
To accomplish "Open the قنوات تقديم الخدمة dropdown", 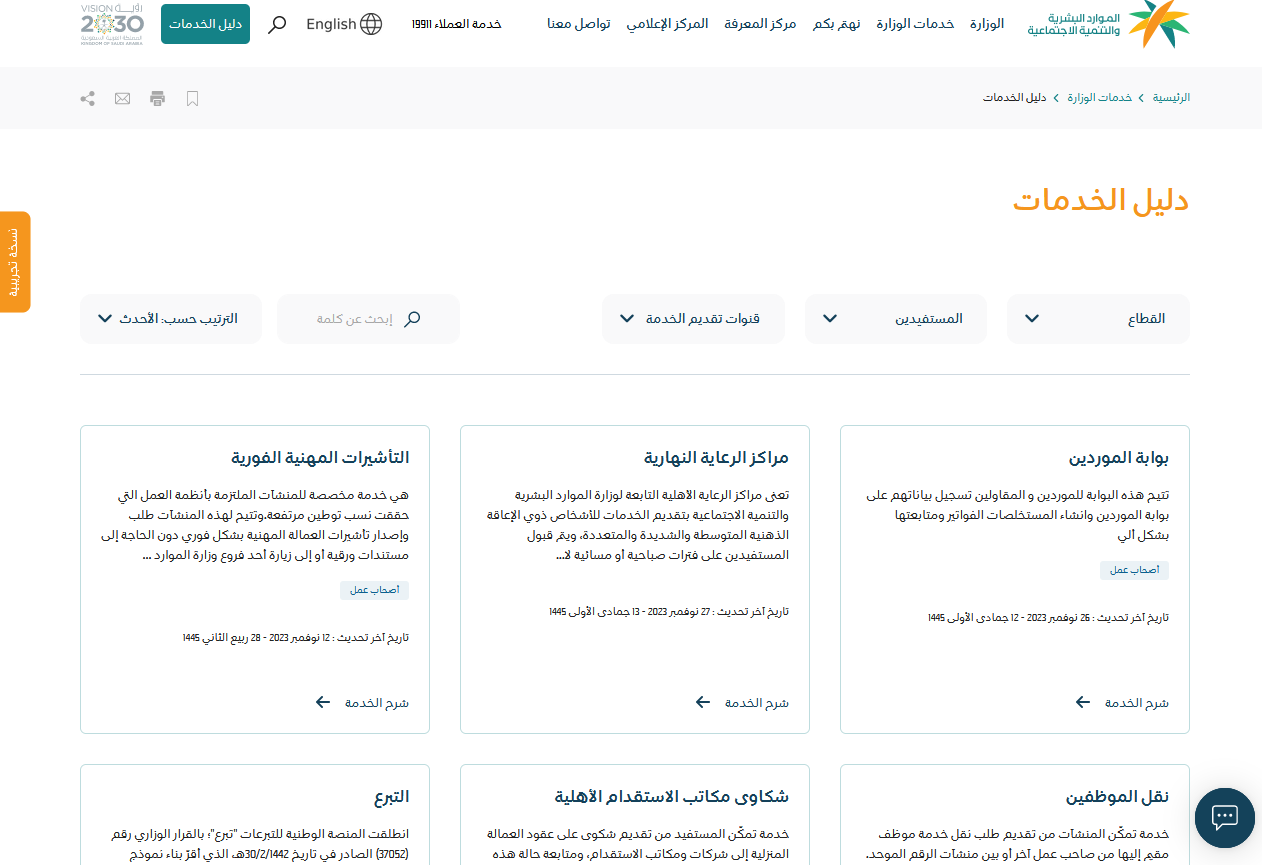I will click(693, 319).
